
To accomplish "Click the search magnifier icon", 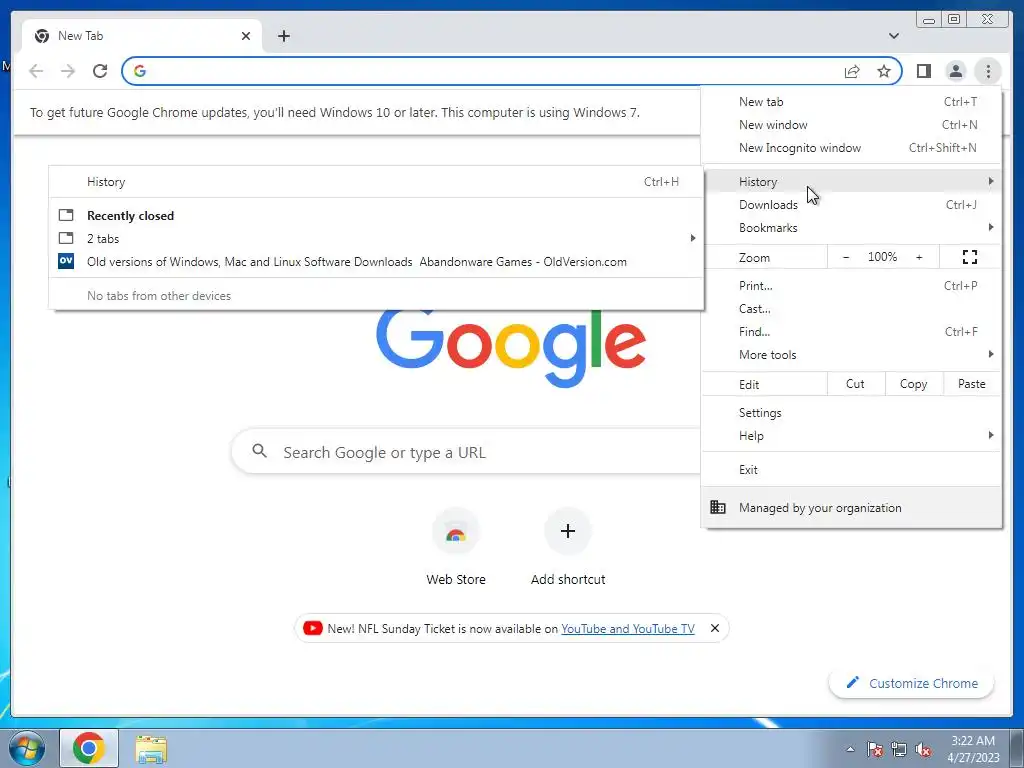I will pos(259,451).
